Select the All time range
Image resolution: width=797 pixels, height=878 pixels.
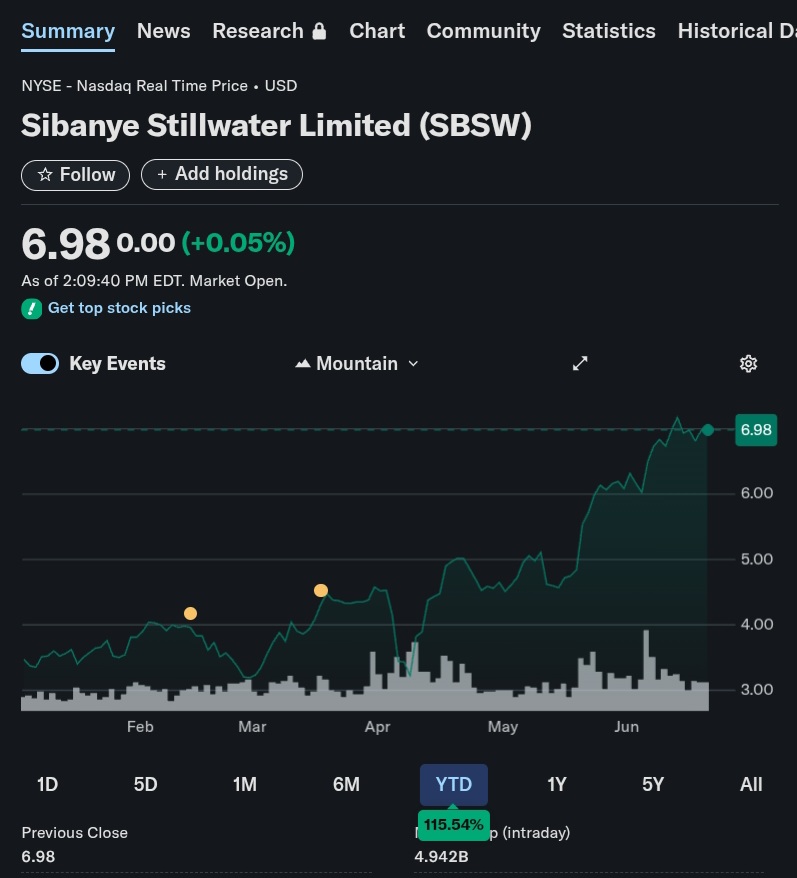pos(751,784)
